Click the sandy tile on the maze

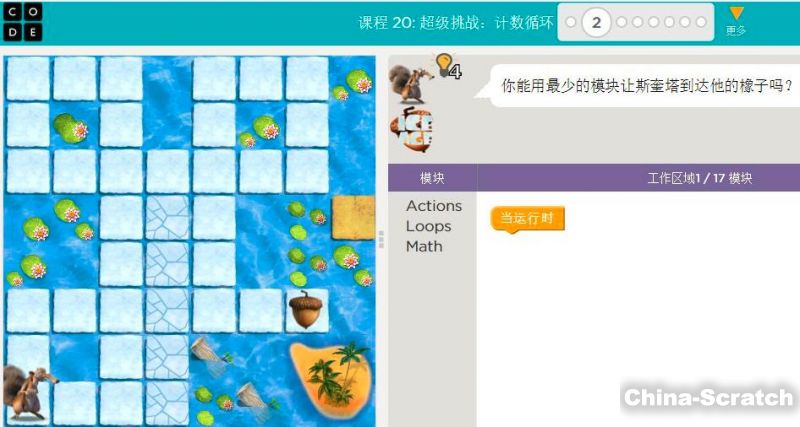[354, 218]
